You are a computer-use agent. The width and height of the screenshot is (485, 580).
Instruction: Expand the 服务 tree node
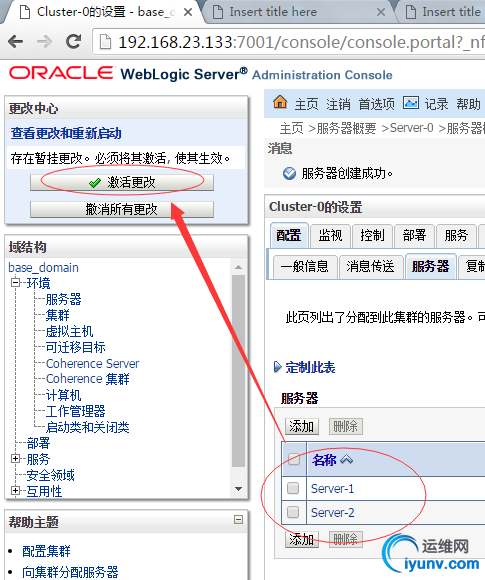(x=15, y=459)
